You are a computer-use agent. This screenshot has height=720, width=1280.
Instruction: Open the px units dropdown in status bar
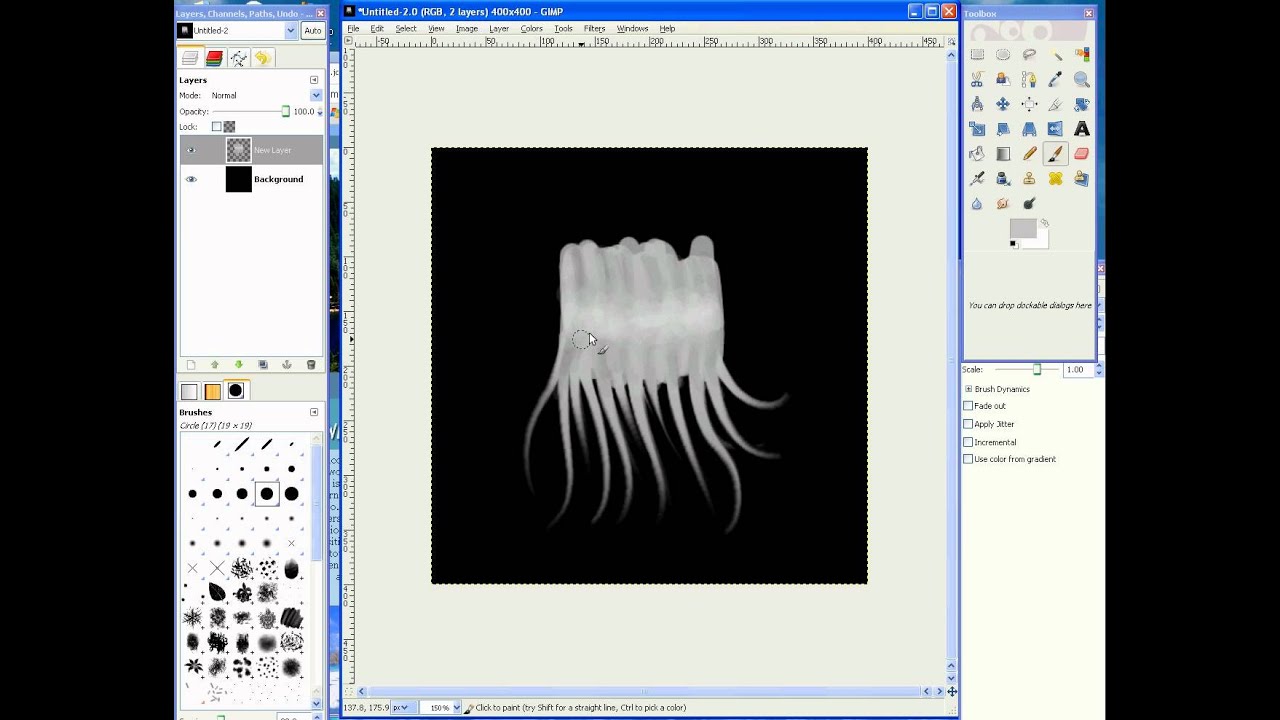click(405, 707)
